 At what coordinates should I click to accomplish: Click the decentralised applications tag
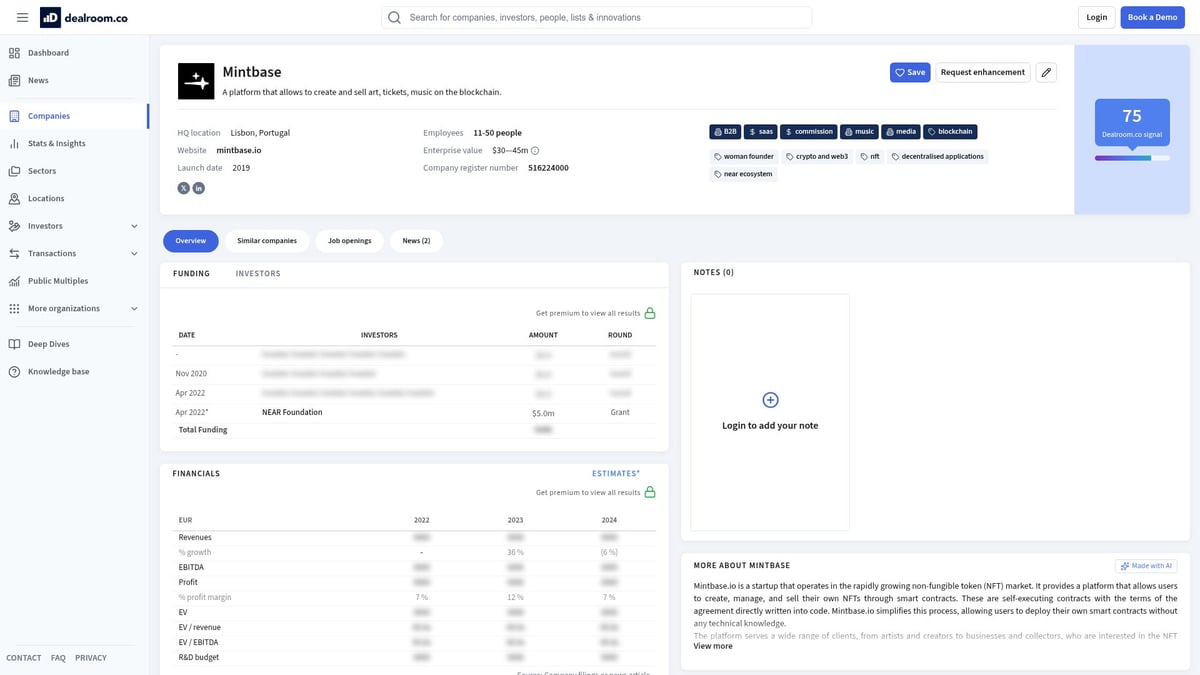point(938,156)
